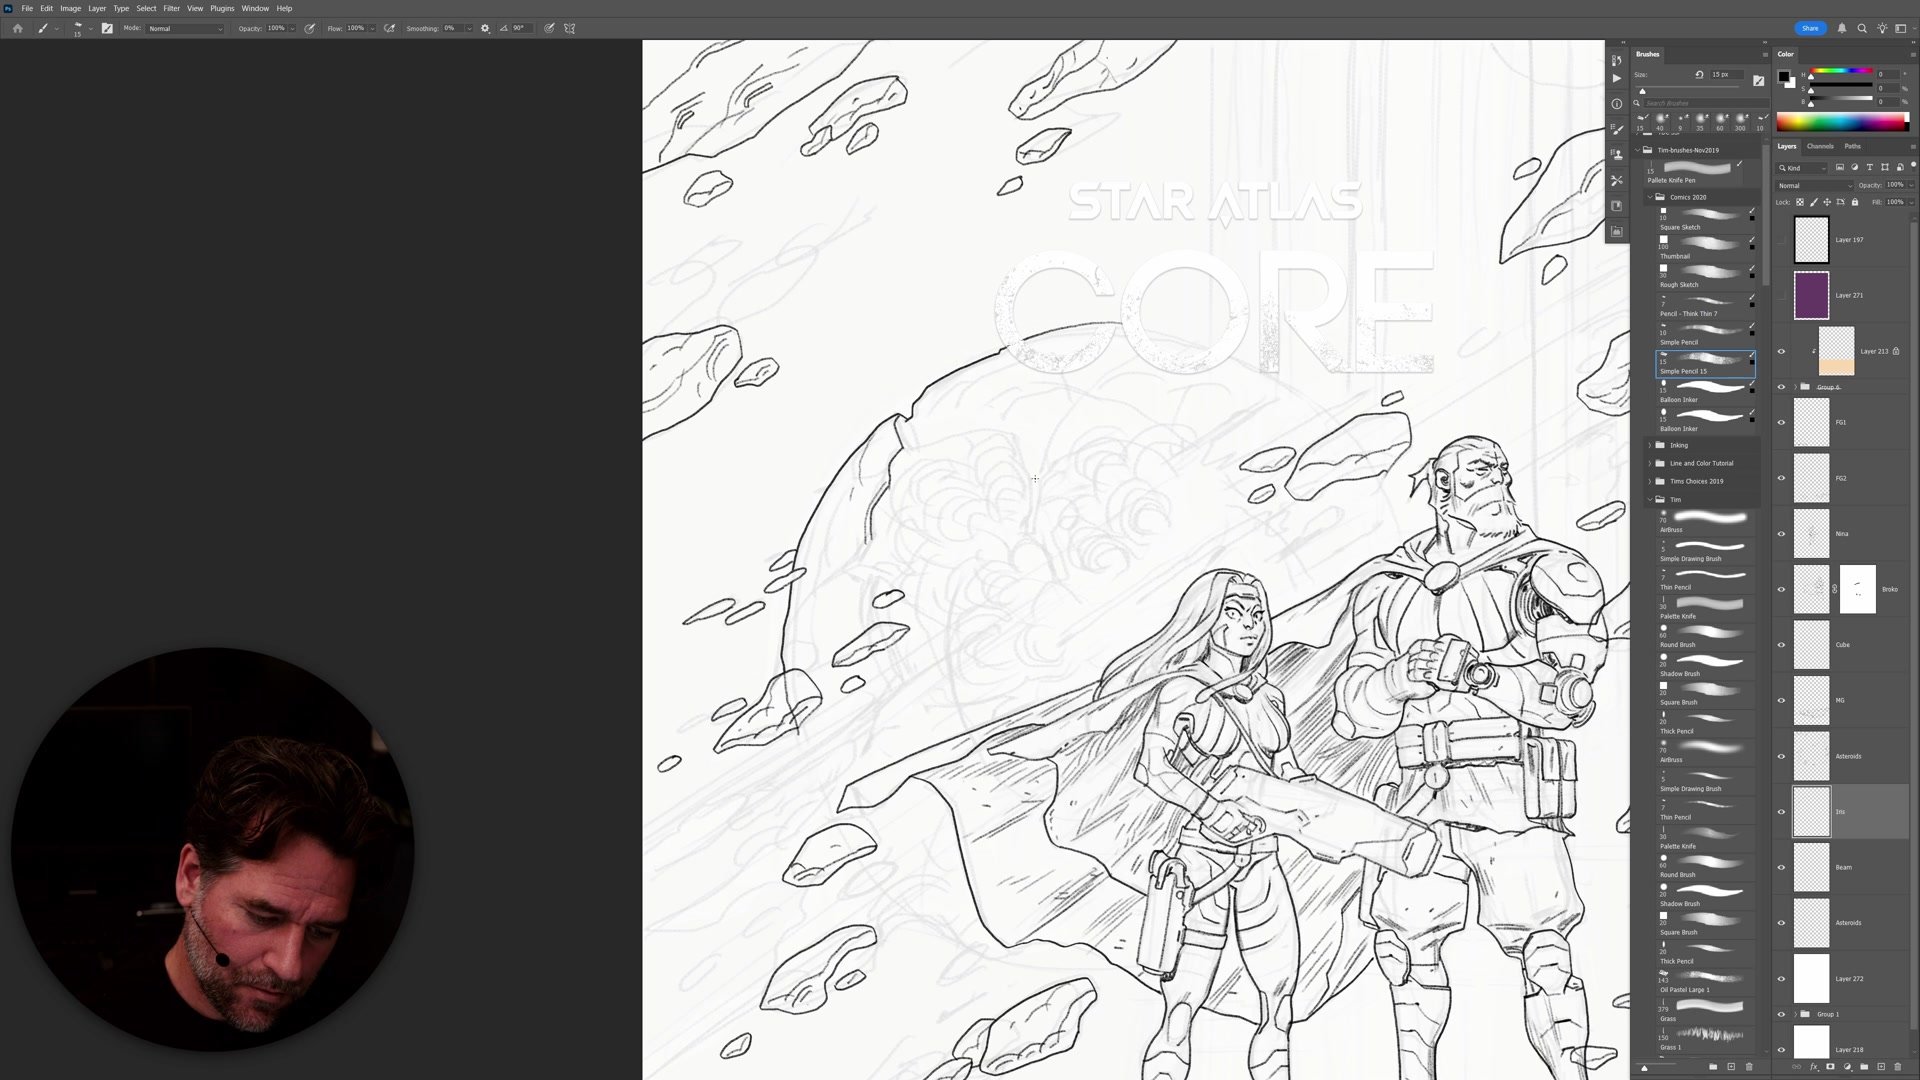Open the Filter menu
Image resolution: width=1920 pixels, height=1080 pixels.
[171, 8]
